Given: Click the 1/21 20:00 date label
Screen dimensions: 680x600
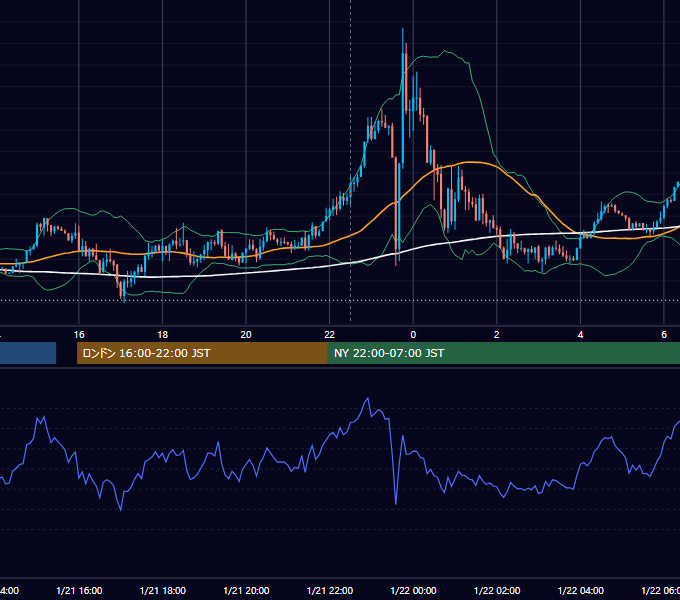Looking at the screenshot, I should tap(246, 590).
